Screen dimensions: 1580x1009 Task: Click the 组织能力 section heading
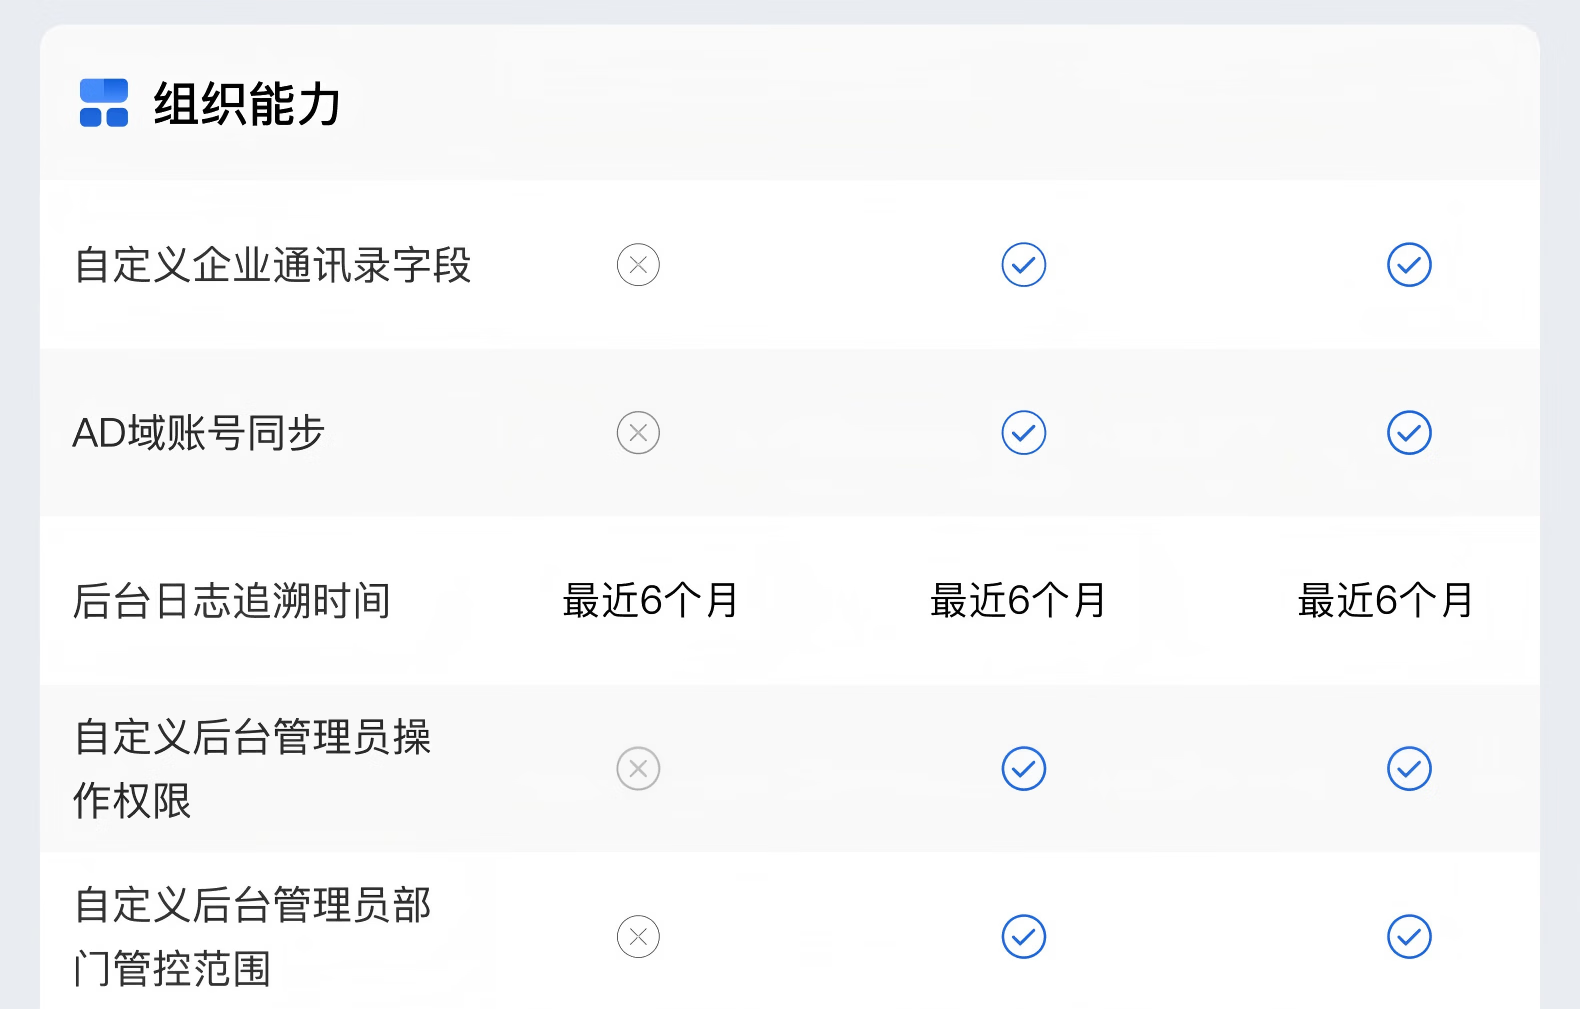tap(247, 104)
